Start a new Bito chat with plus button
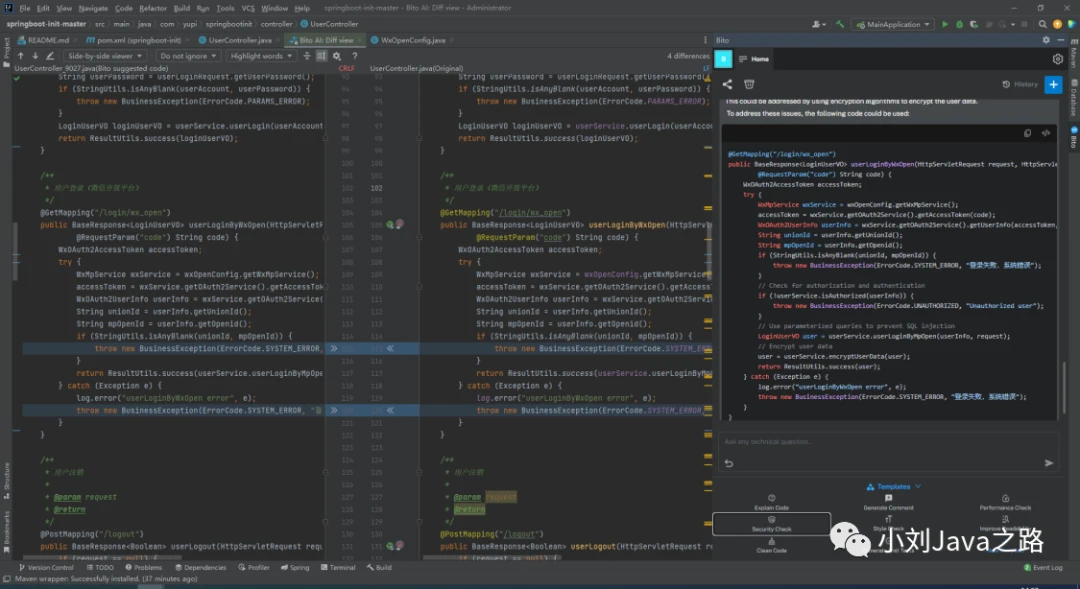Image resolution: width=1080 pixels, height=589 pixels. tap(1052, 85)
